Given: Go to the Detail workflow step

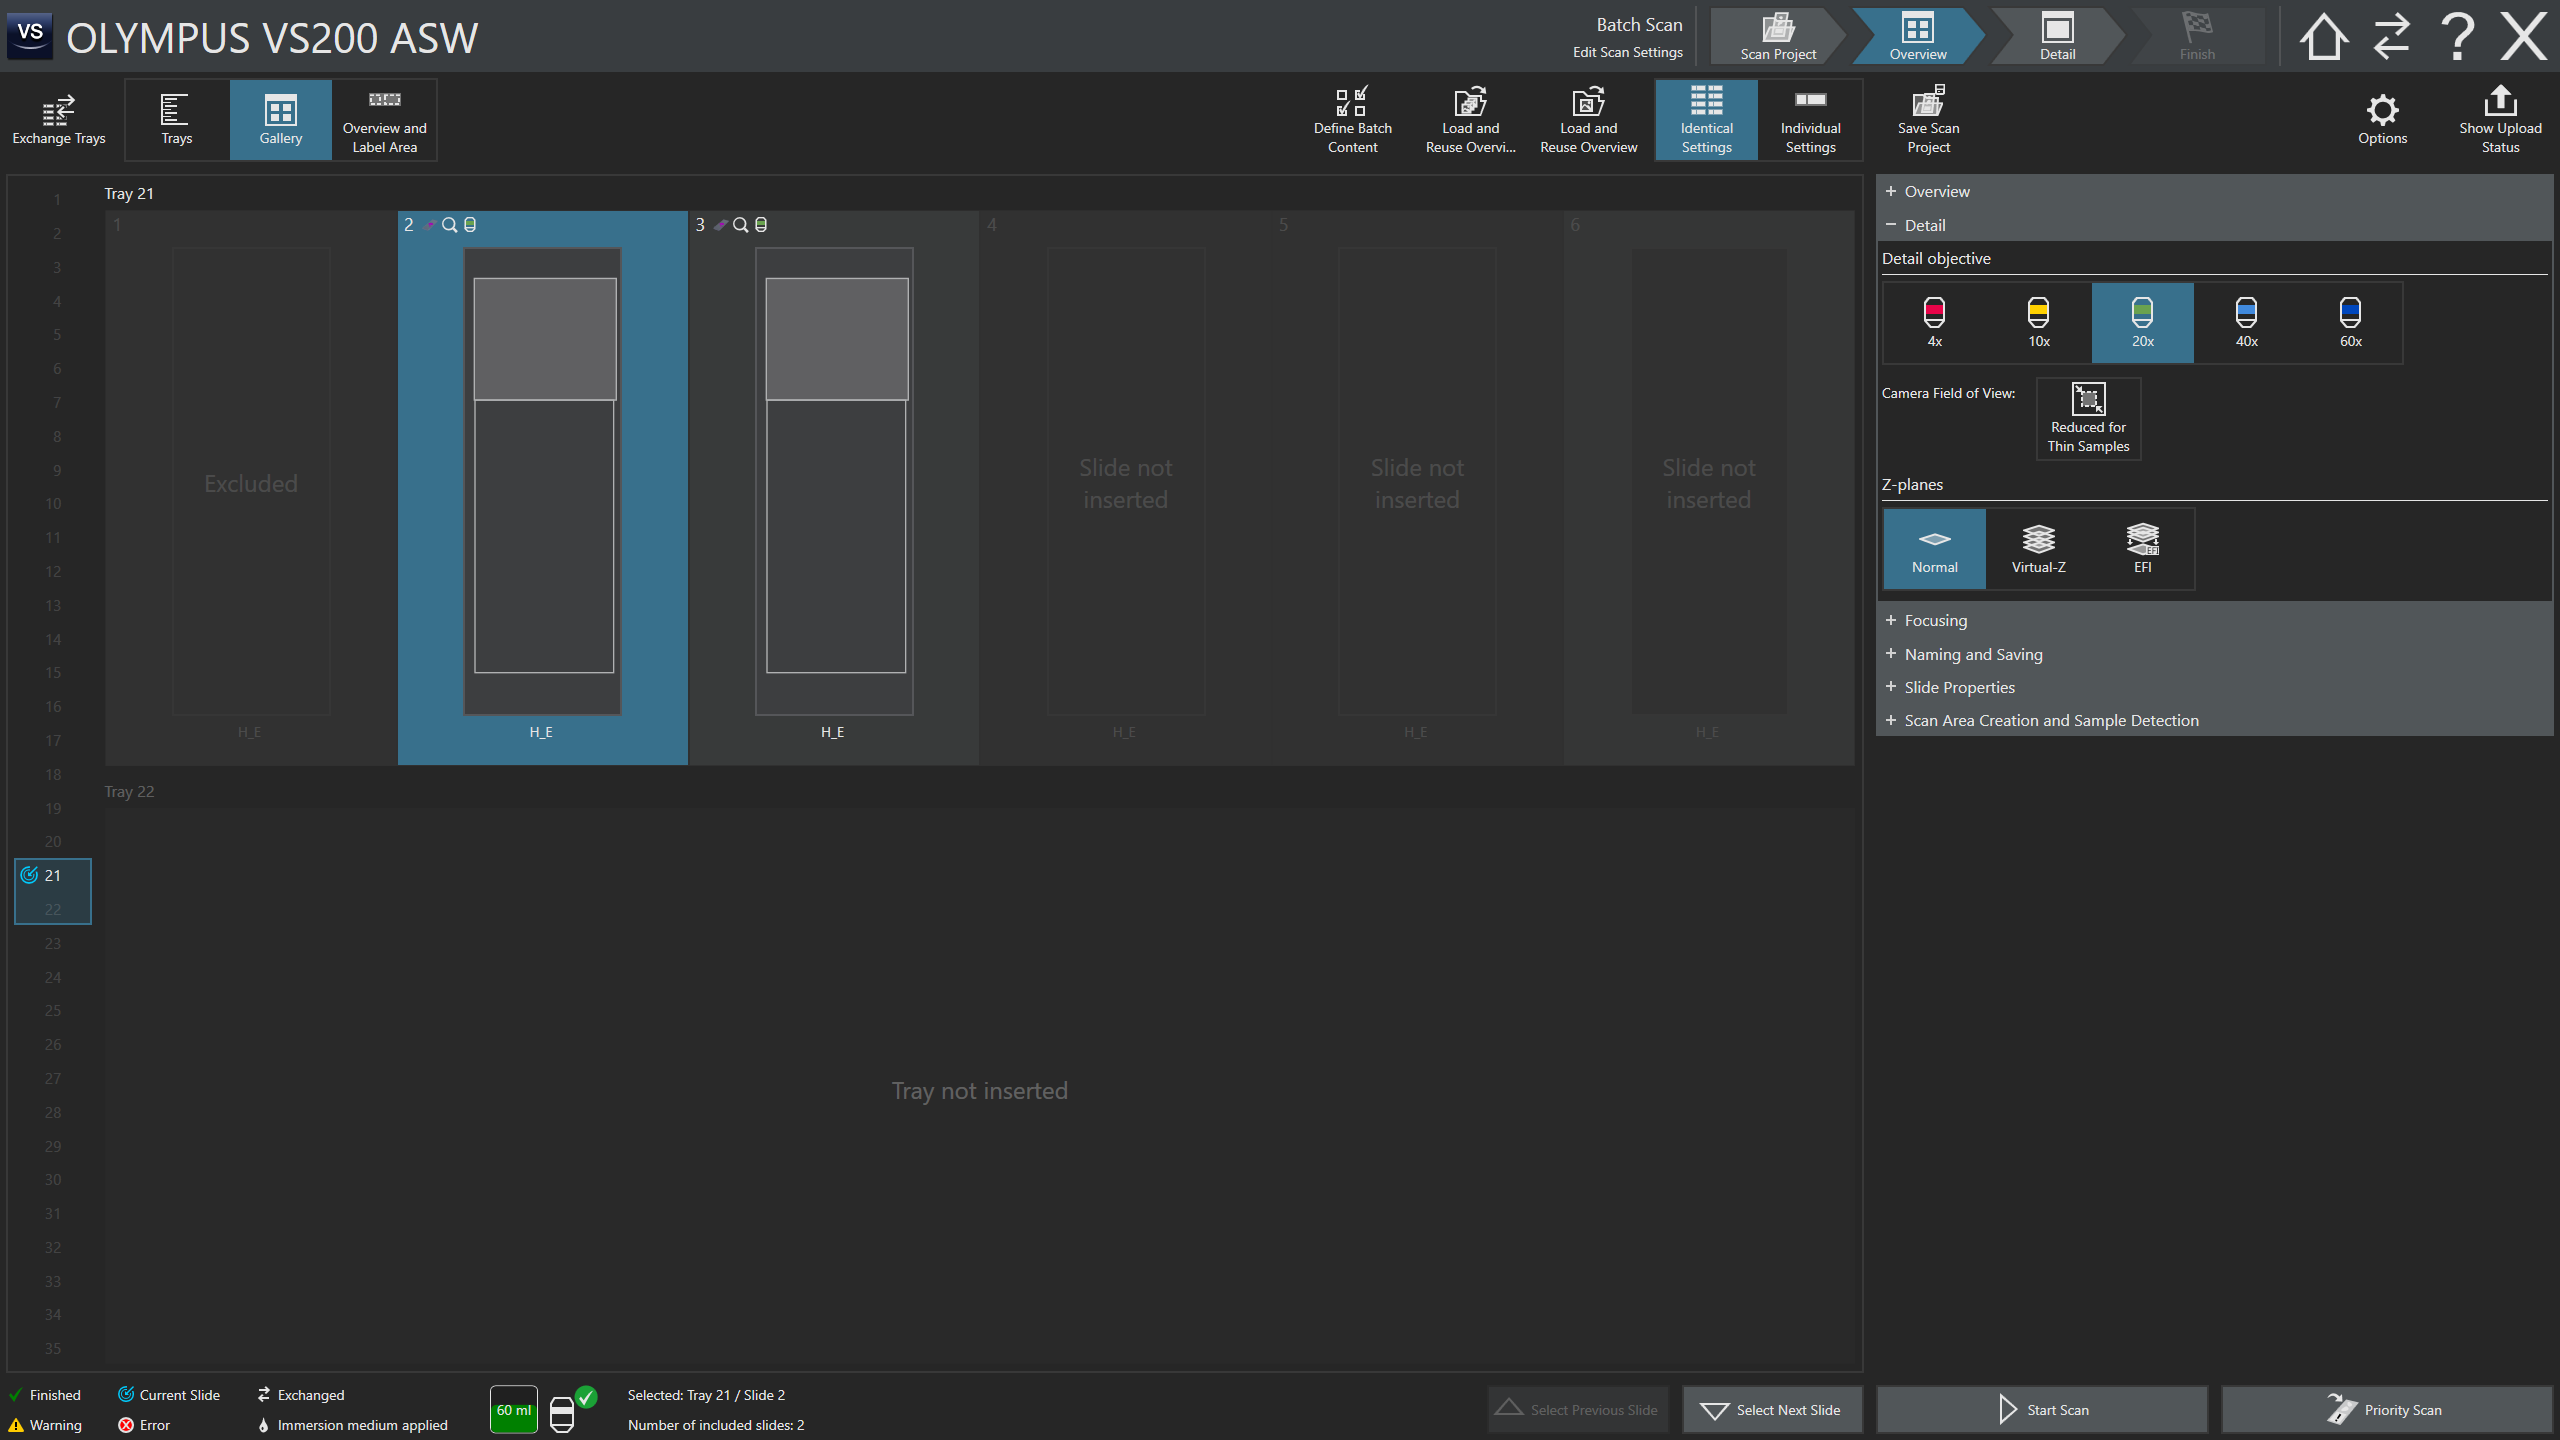Looking at the screenshot, I should 2057,37.
